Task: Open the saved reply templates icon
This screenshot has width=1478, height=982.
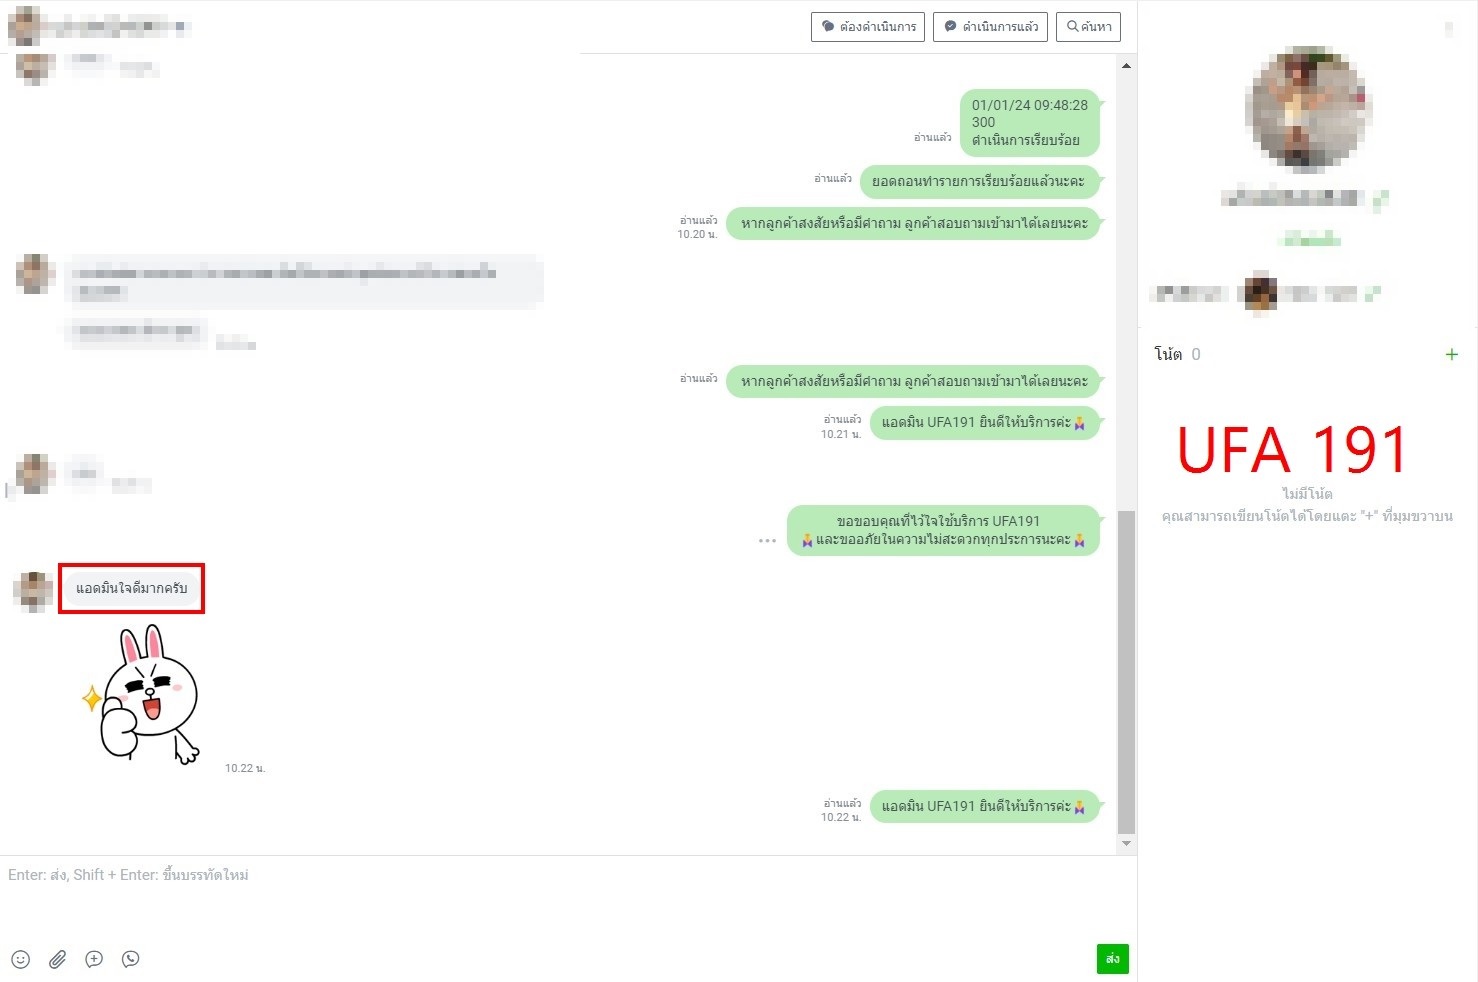Action: pos(94,959)
